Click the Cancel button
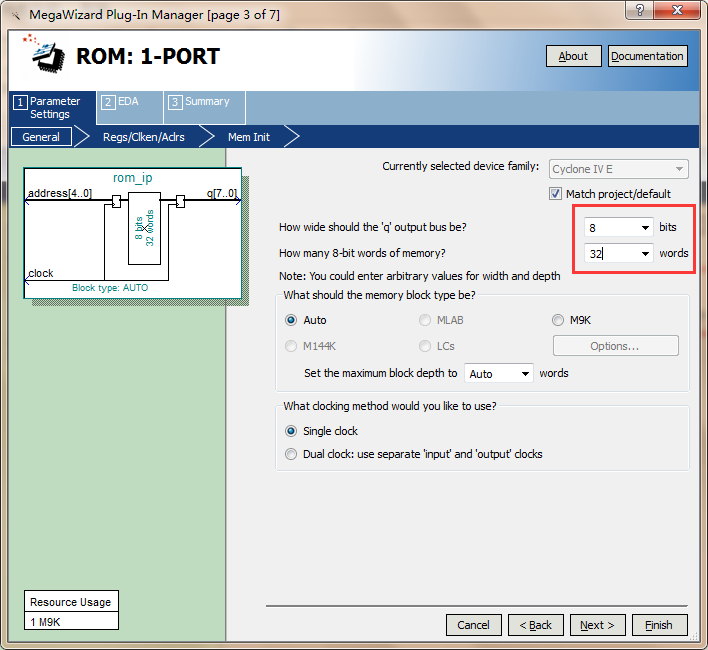The image size is (708, 650). click(x=474, y=625)
